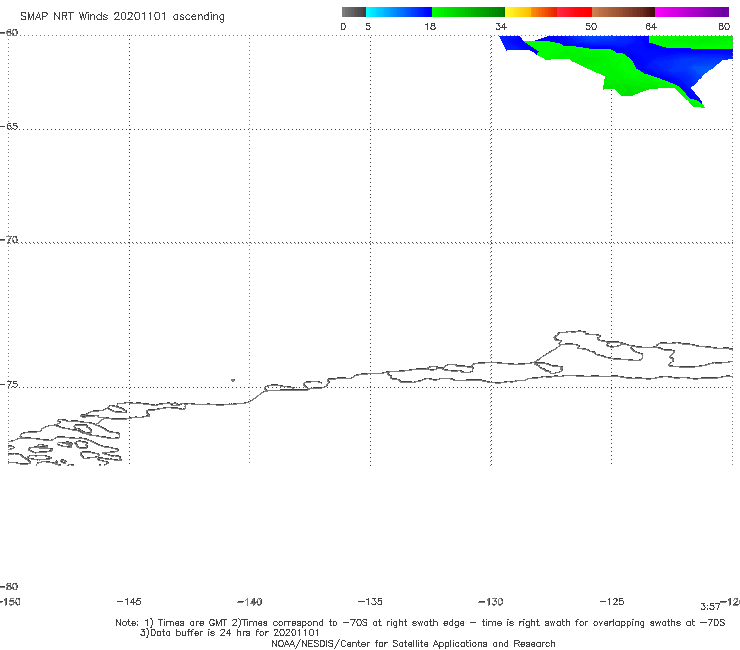Click the longitude label '-150'
The height and width of the screenshot is (650, 740).
[10, 602]
